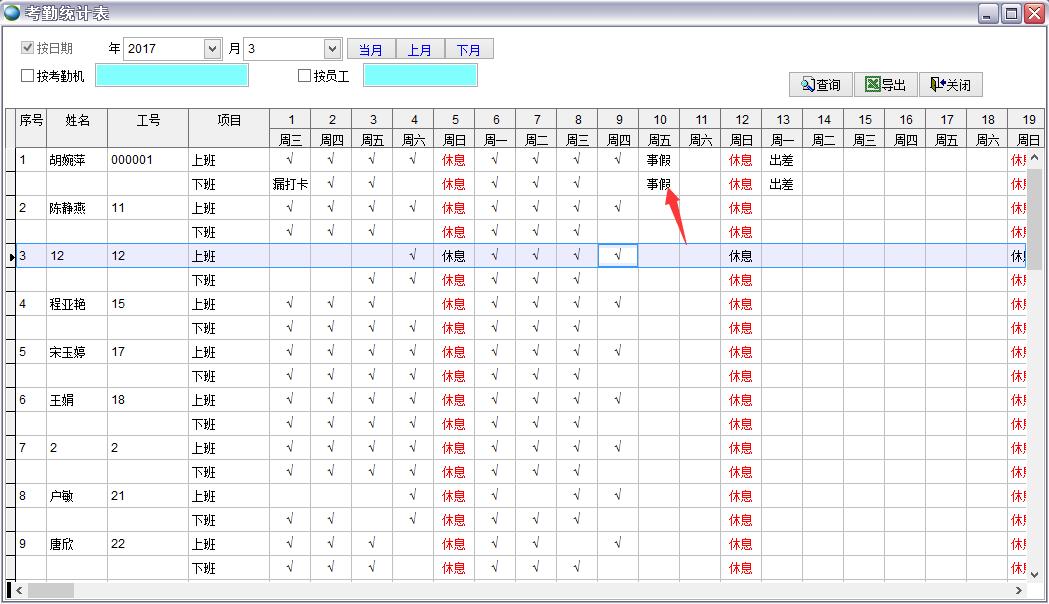This screenshot has width=1049, height=604.
Task: Click inside the 按员工 input field
Action: (x=420, y=76)
